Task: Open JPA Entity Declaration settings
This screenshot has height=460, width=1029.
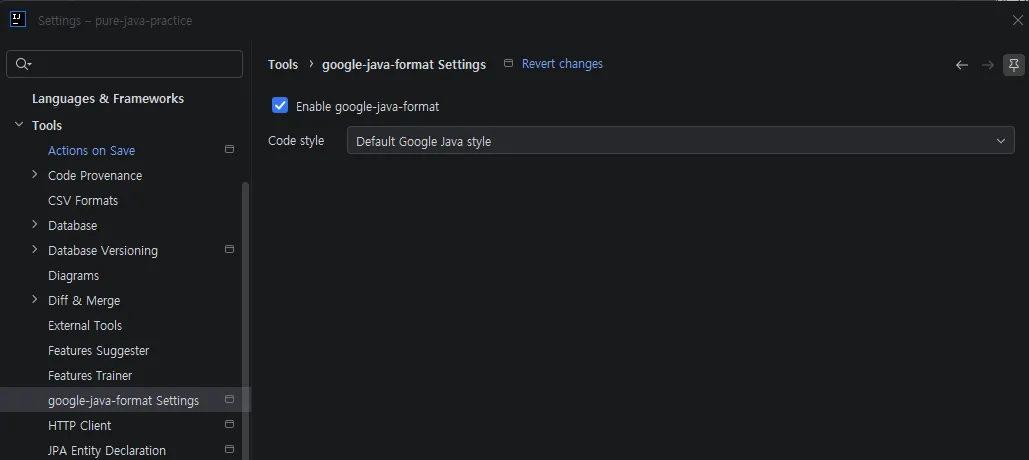Action: point(106,450)
